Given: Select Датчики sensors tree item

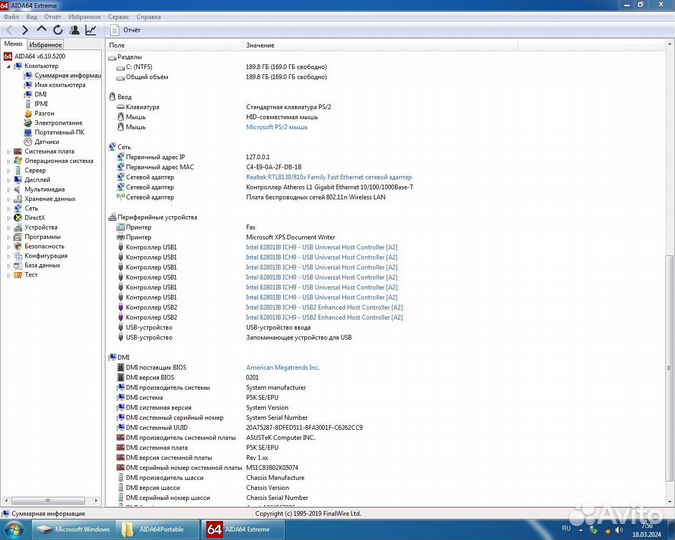Looking at the screenshot, I should tap(46, 142).
